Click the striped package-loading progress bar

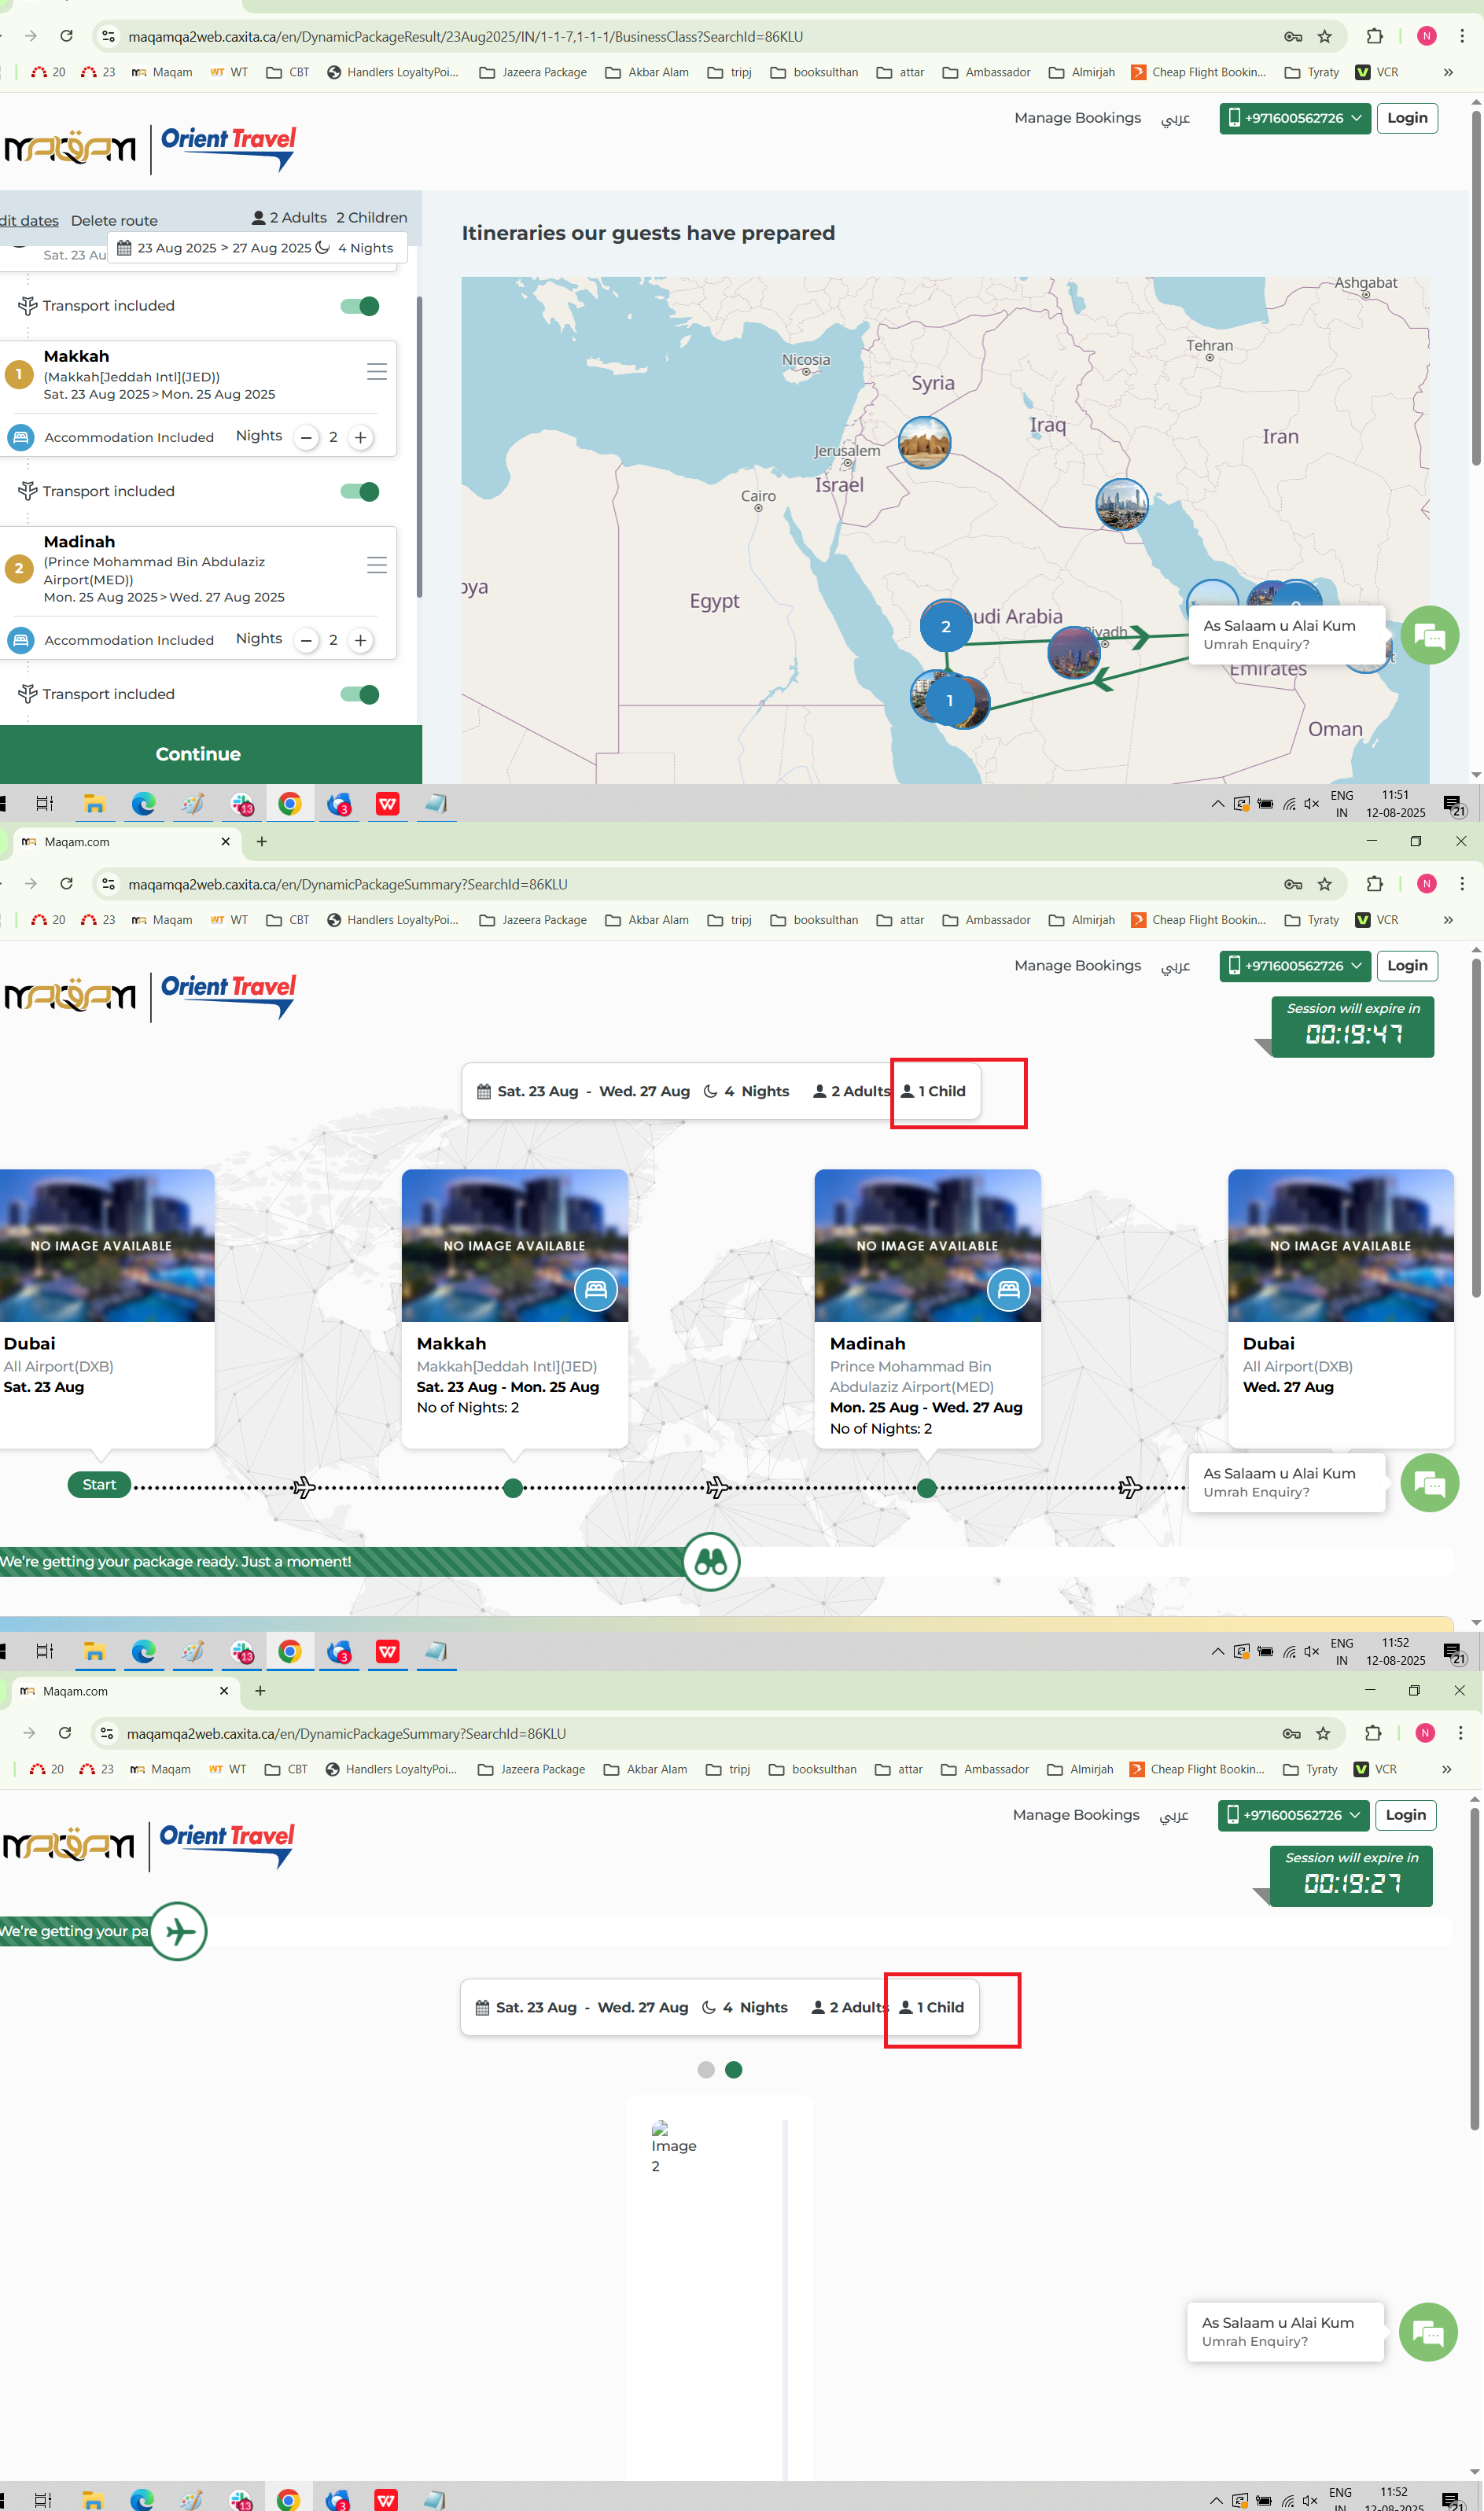(x=340, y=1561)
